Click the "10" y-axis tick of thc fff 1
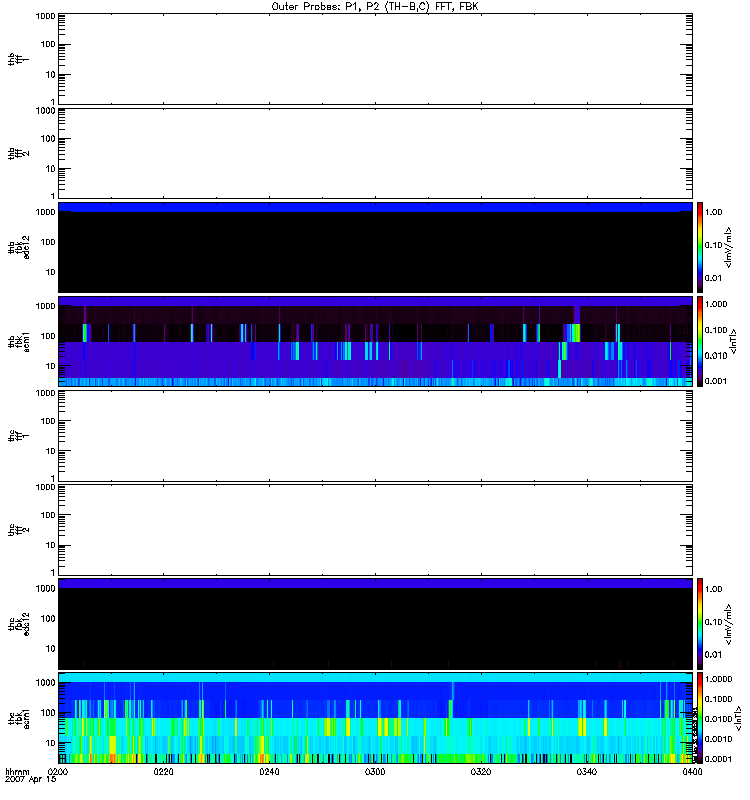The image size is (750, 800). pos(51,451)
